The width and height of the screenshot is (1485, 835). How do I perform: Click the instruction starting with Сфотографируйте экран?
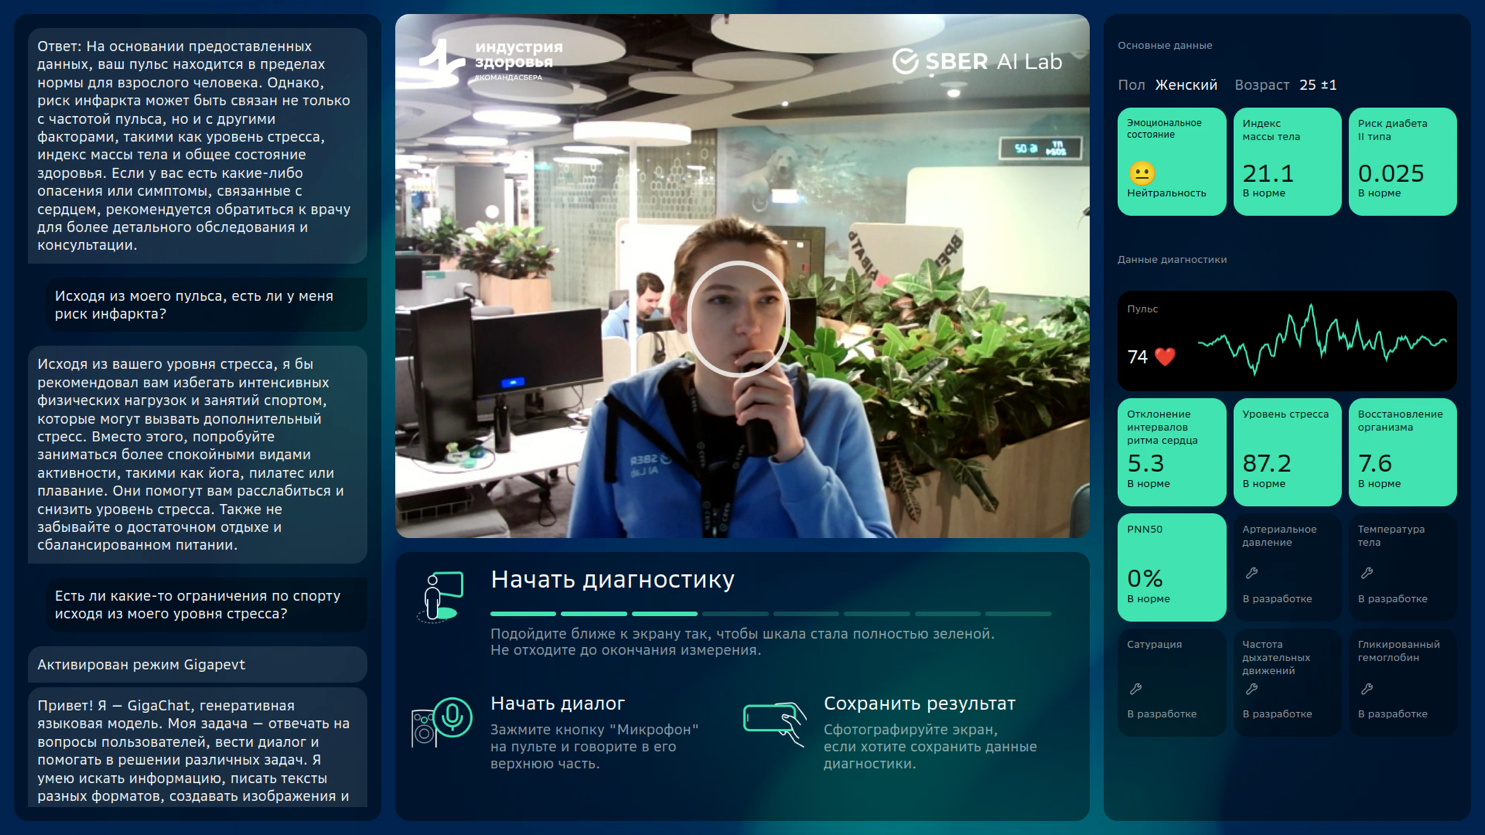pyautogui.click(x=930, y=747)
